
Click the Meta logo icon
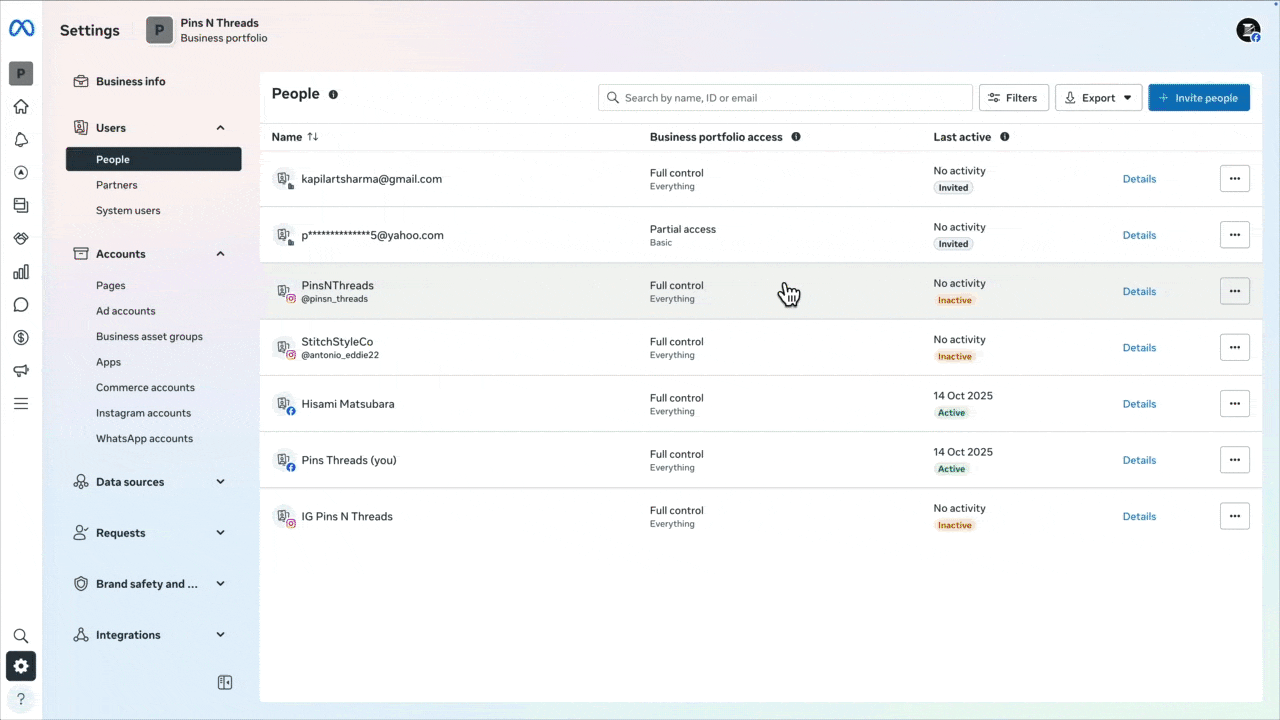[21, 29]
